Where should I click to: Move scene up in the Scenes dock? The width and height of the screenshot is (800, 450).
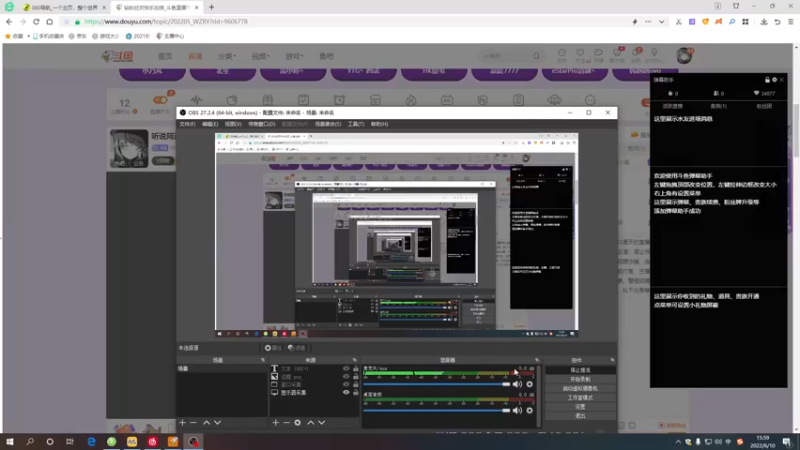point(207,422)
